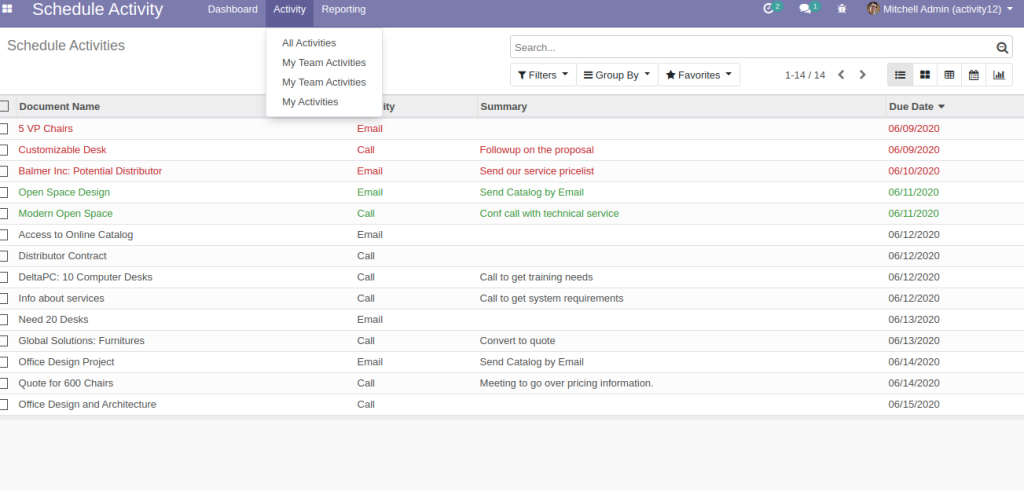Sort by the Due Date column header
This screenshot has height=491, width=1024.
pyautogui.click(x=917, y=106)
